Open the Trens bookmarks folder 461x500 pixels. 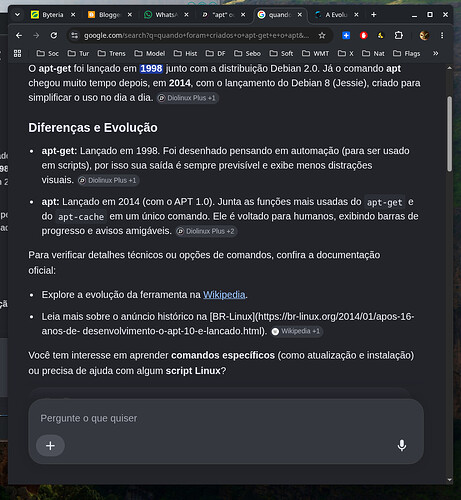pos(112,53)
